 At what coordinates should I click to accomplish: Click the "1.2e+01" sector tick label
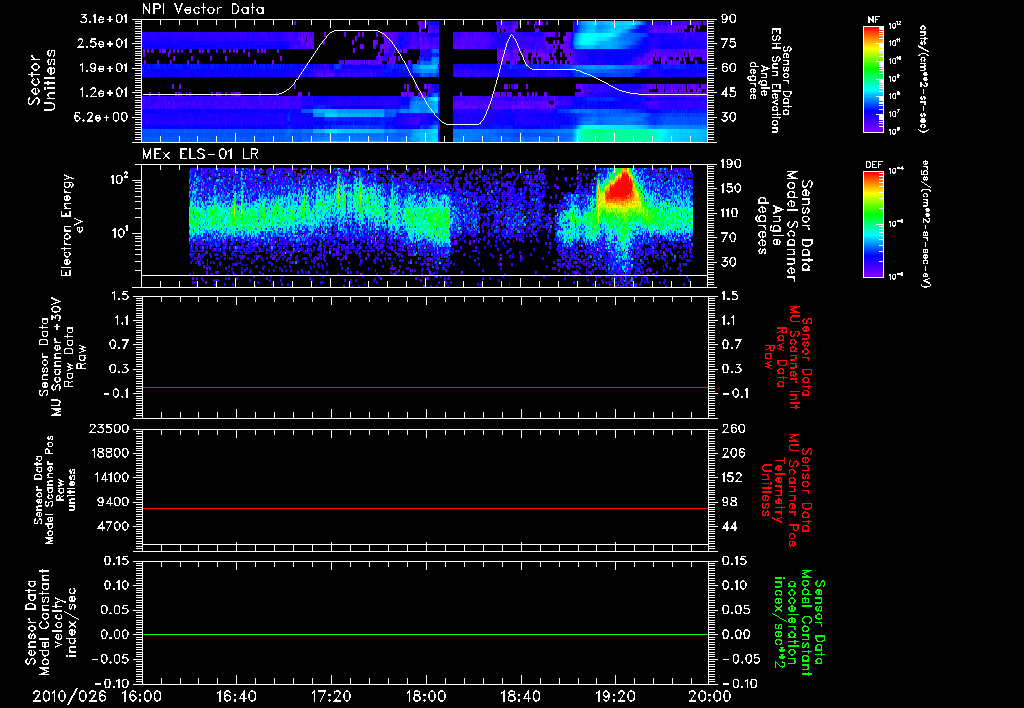tap(105, 93)
